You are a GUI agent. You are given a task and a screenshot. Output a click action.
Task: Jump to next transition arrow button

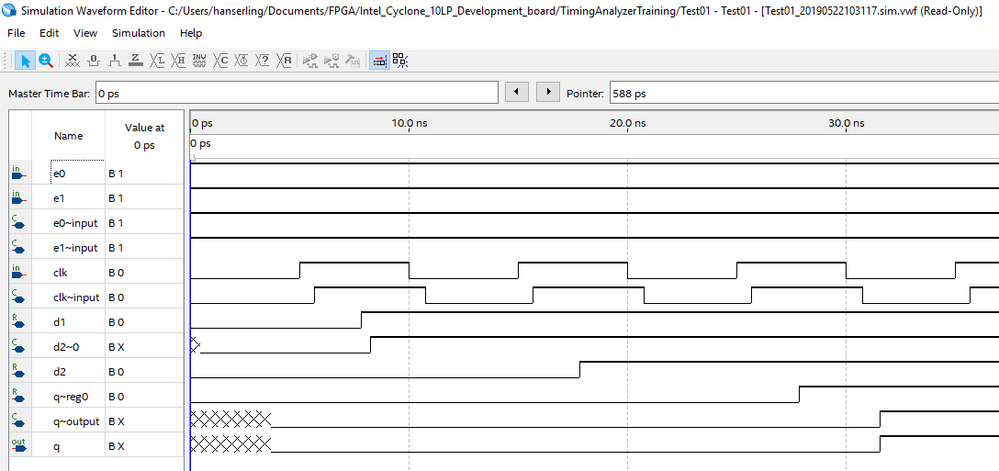pyautogui.click(x=548, y=92)
